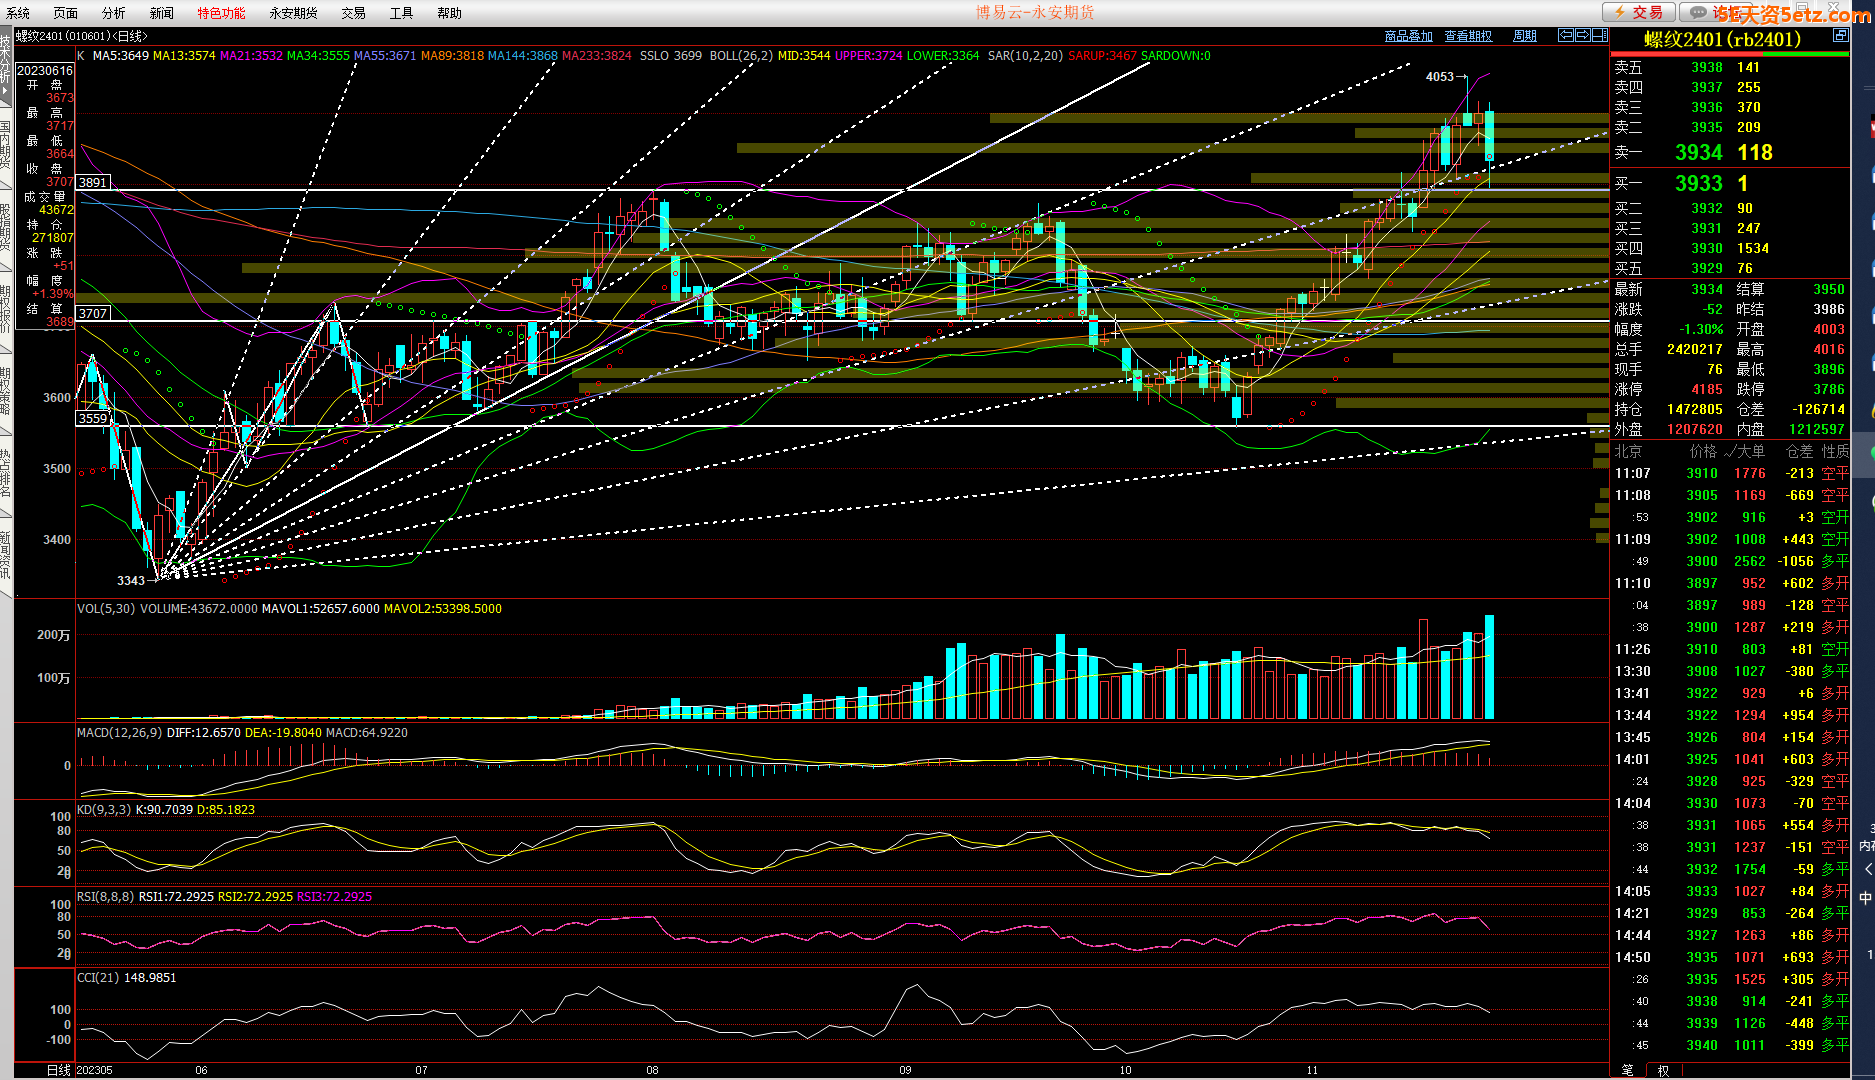
Task: Switch to the 笔 tick tab
Action: pos(1627,1071)
